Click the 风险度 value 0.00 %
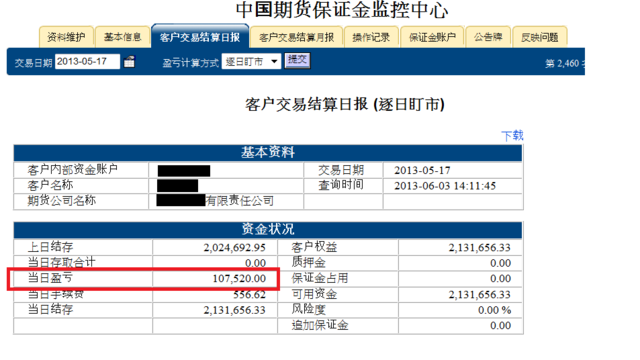 tap(494, 310)
